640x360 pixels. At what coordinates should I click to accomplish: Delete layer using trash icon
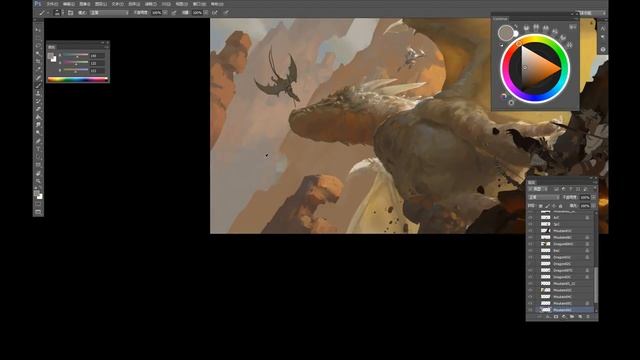point(588,316)
